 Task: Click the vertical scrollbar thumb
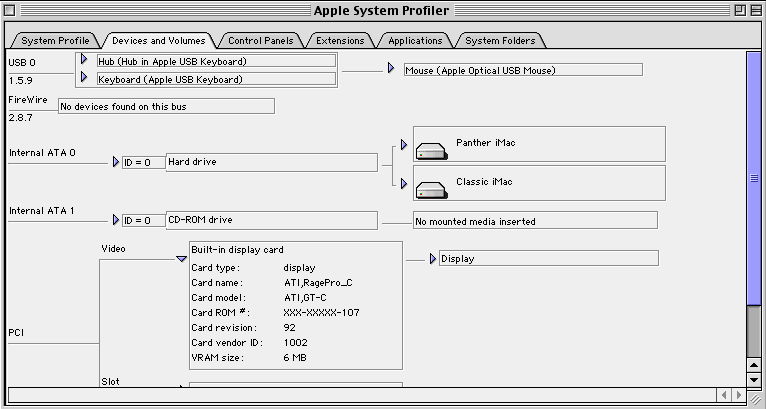(754, 178)
